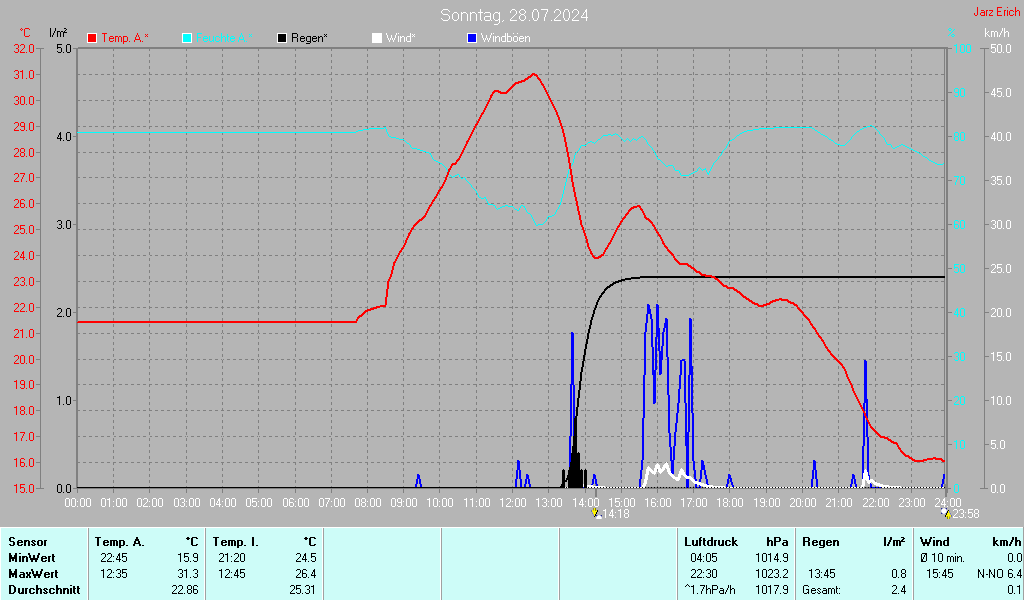Image resolution: width=1024 pixels, height=600 pixels.
Task: Click the 14:18 marker time label
Action: pyautogui.click(x=615, y=514)
